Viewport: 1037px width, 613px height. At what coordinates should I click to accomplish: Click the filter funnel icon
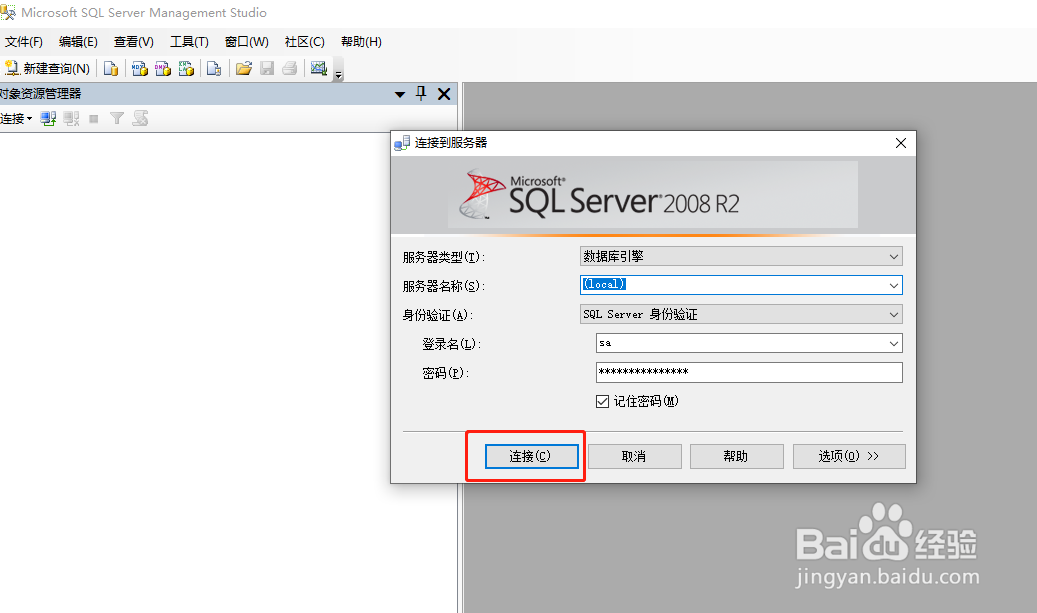117,119
